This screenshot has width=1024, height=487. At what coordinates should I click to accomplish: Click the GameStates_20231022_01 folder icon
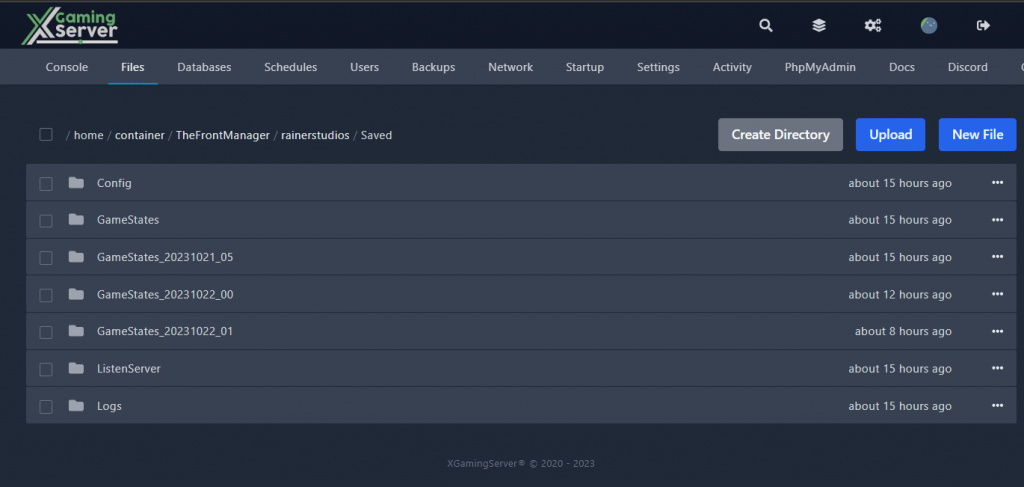coord(76,331)
